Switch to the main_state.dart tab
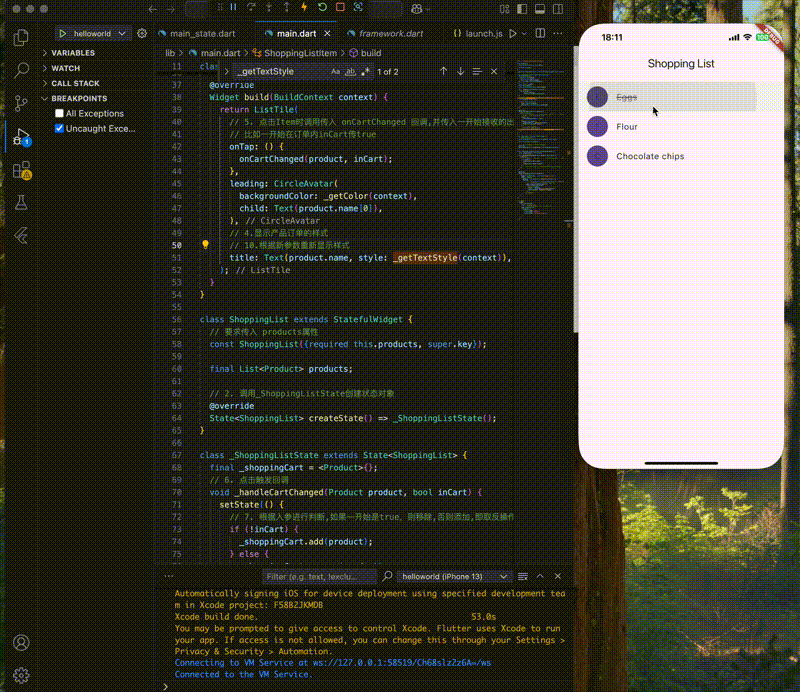Image resolution: width=800 pixels, height=692 pixels. (203, 34)
